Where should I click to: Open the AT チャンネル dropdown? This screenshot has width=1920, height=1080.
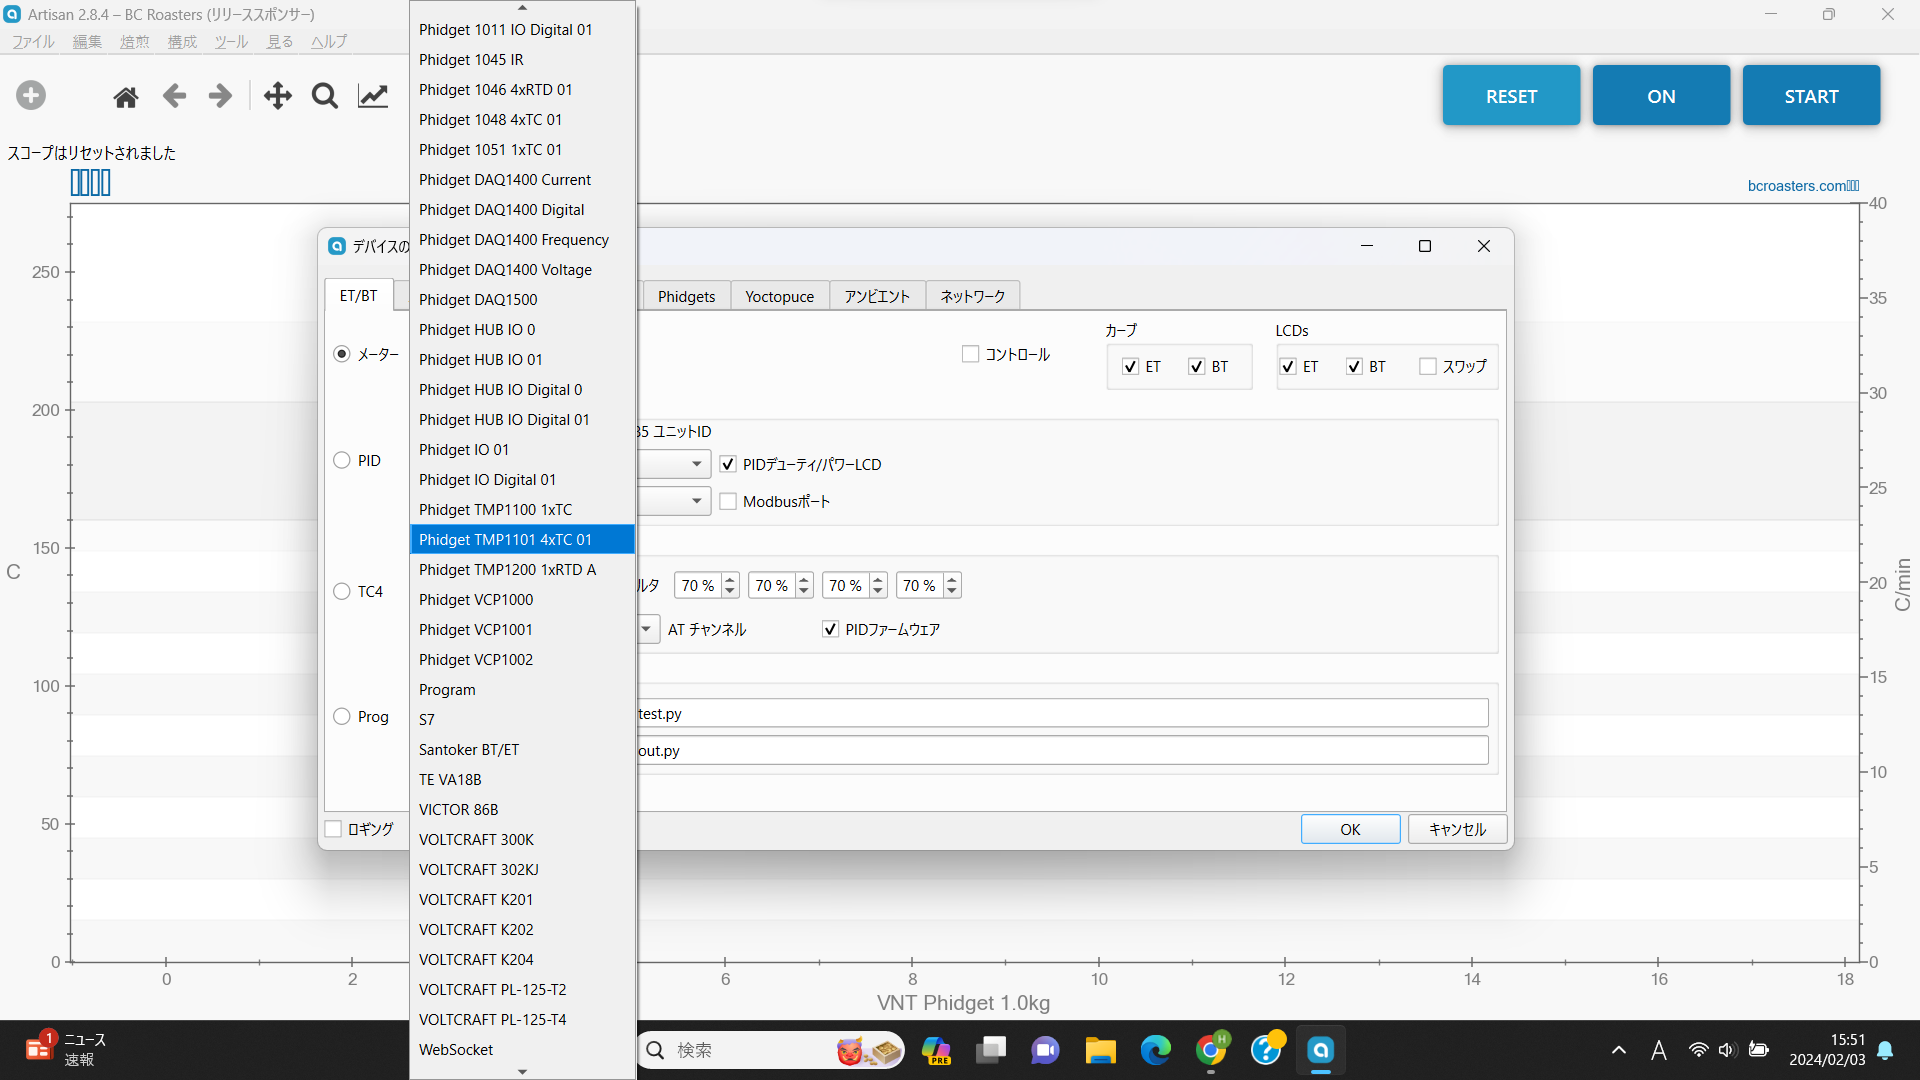(x=647, y=629)
